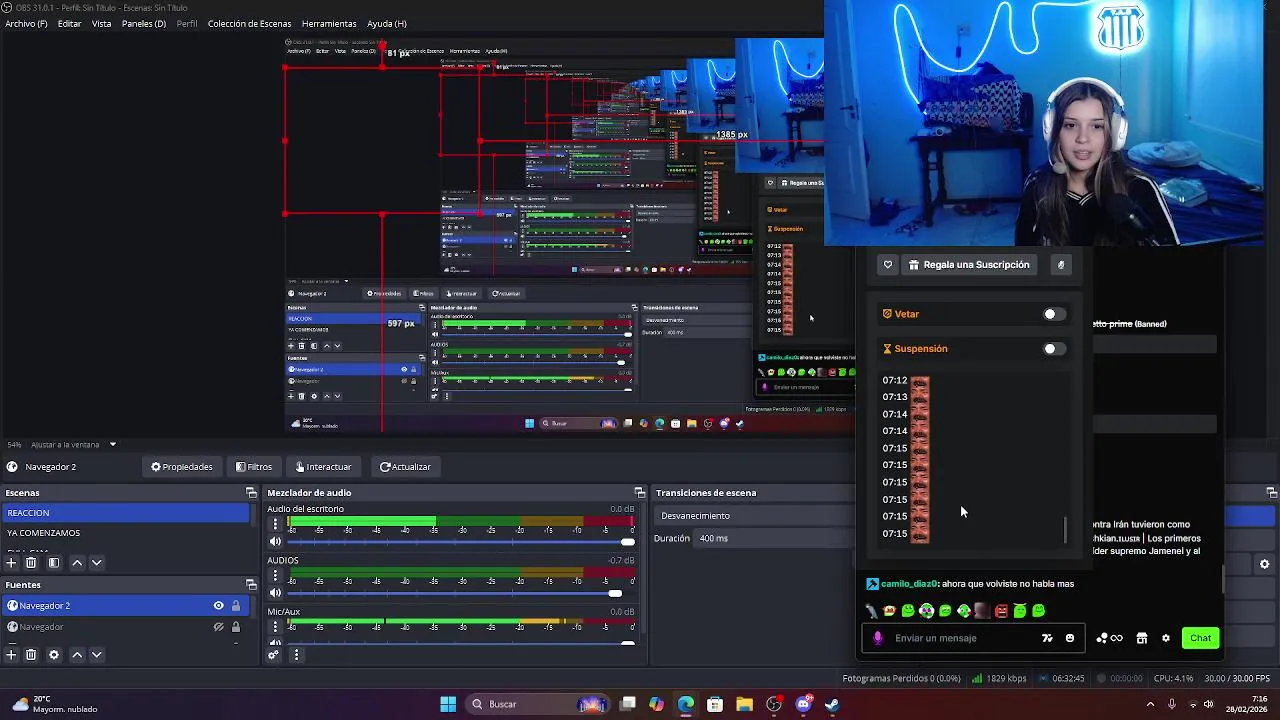Open the text formatting icon in the chat box
This screenshot has width=1280, height=720.
click(x=1047, y=638)
